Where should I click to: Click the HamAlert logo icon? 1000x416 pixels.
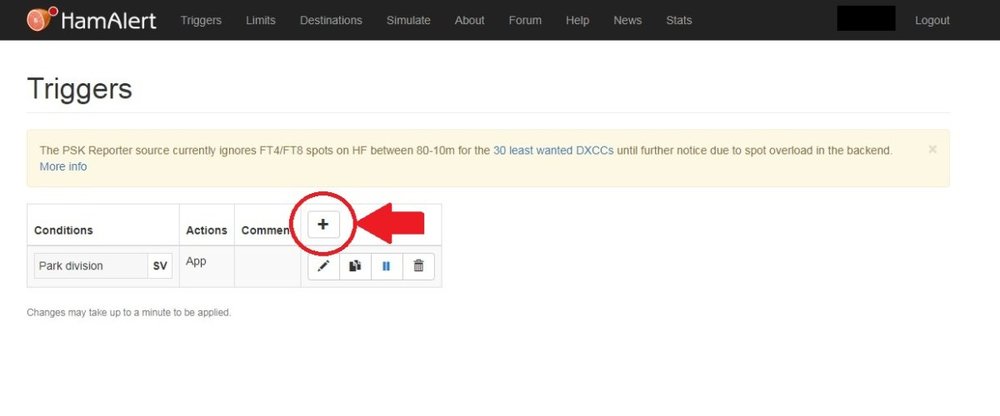39,19
